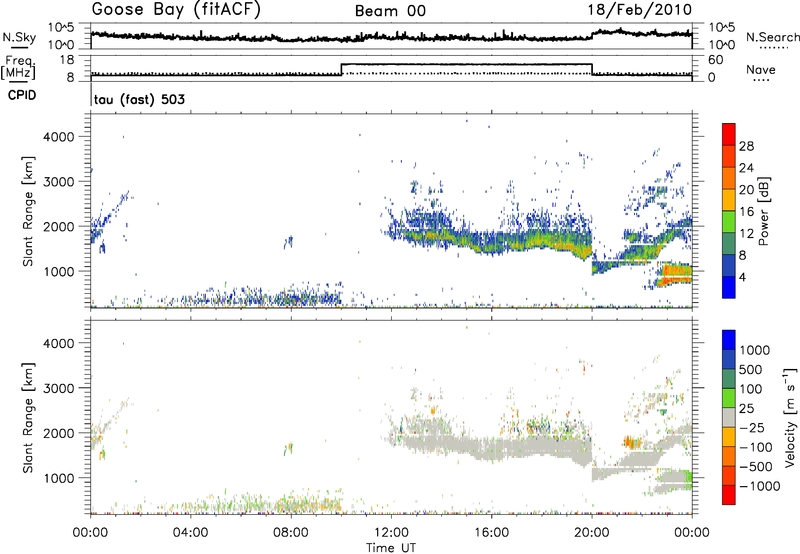The width and height of the screenshot is (800, 554).
Task: Click the 1000 tick of the power panel
Action: 59,271
